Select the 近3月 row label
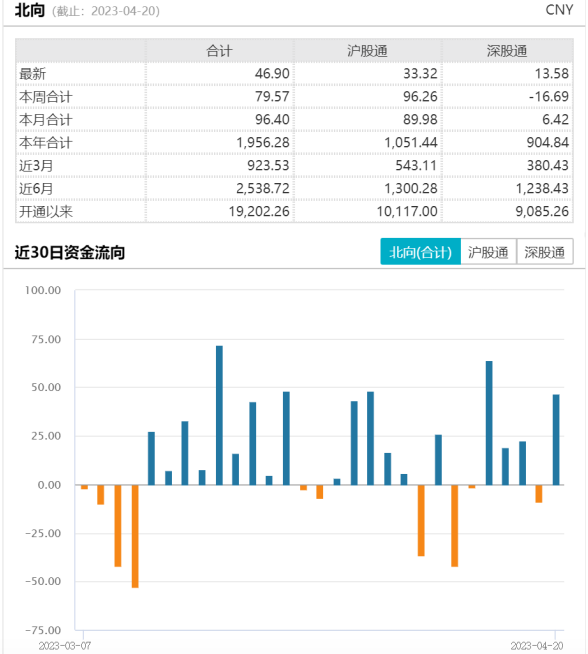The width and height of the screenshot is (588, 654). point(36,166)
